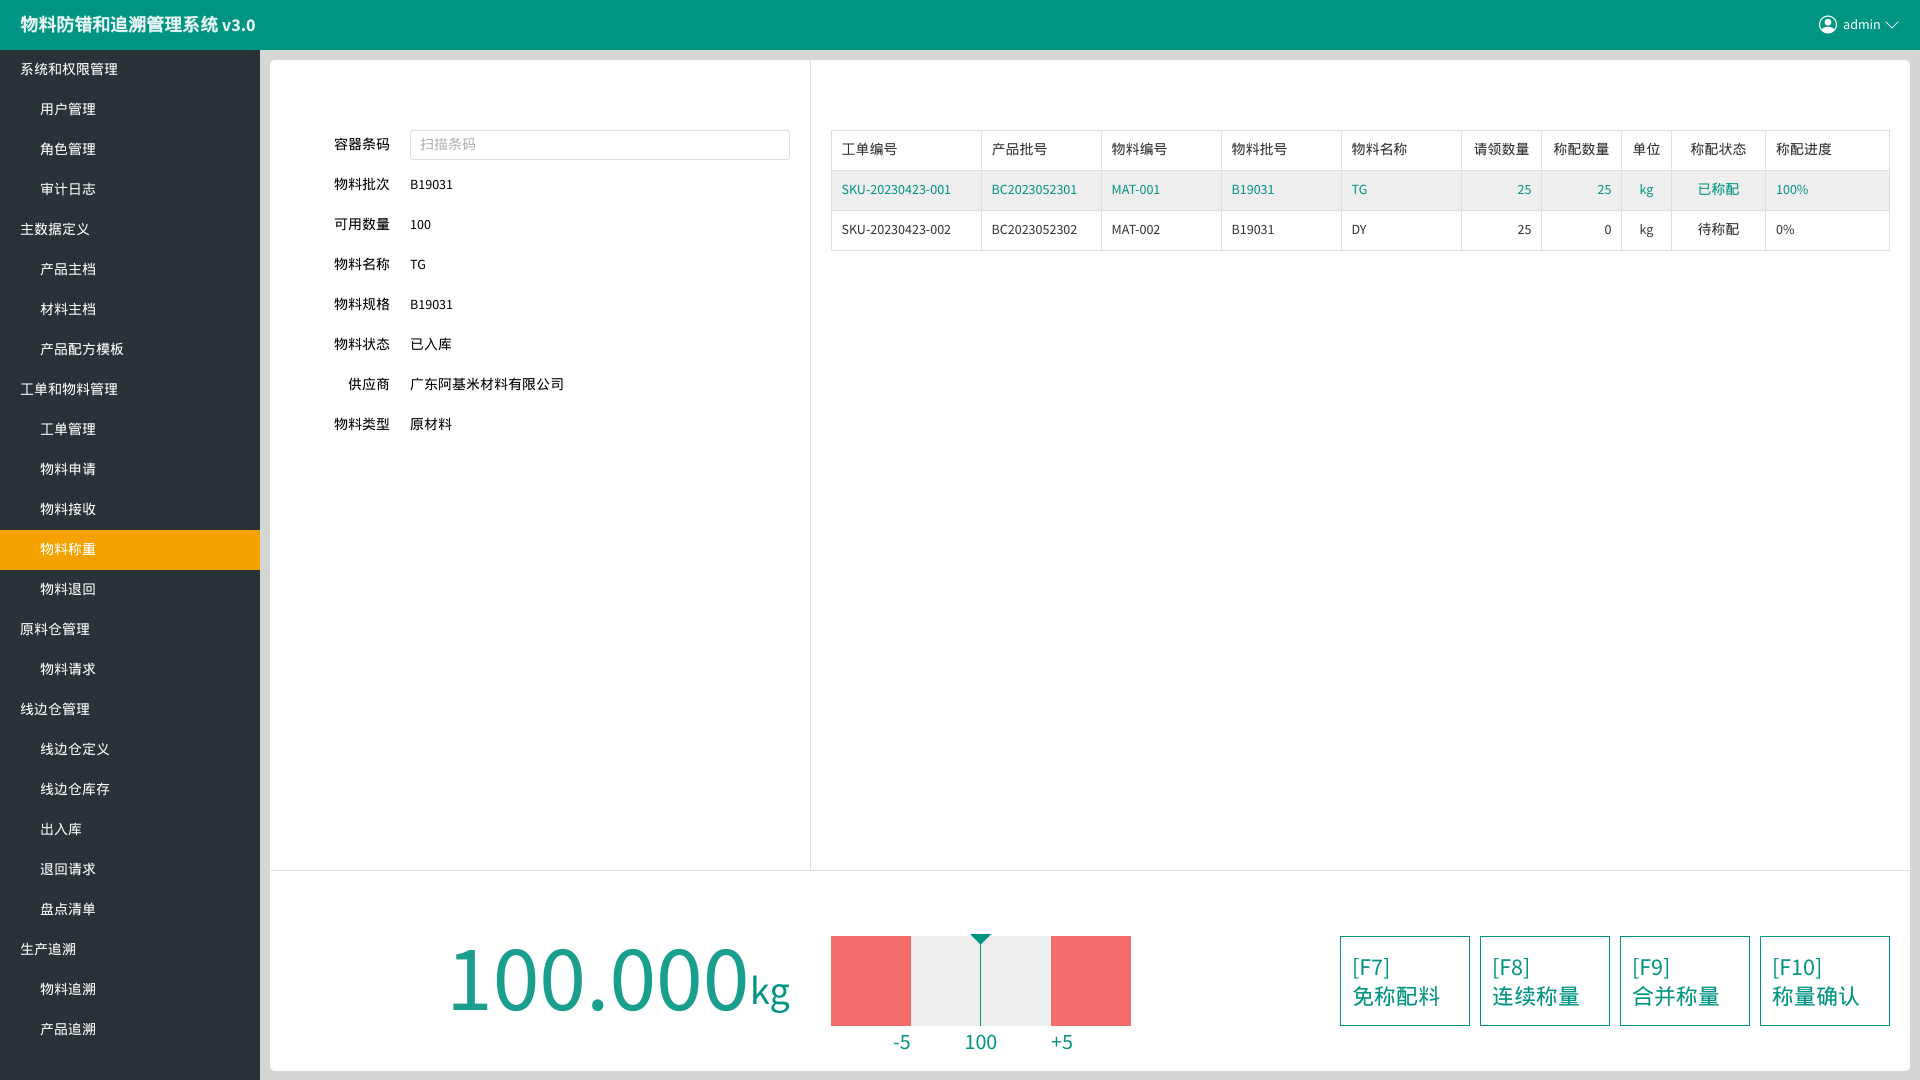Open 材料主档 in the sidebar
This screenshot has height=1080, width=1920.
pos(130,310)
